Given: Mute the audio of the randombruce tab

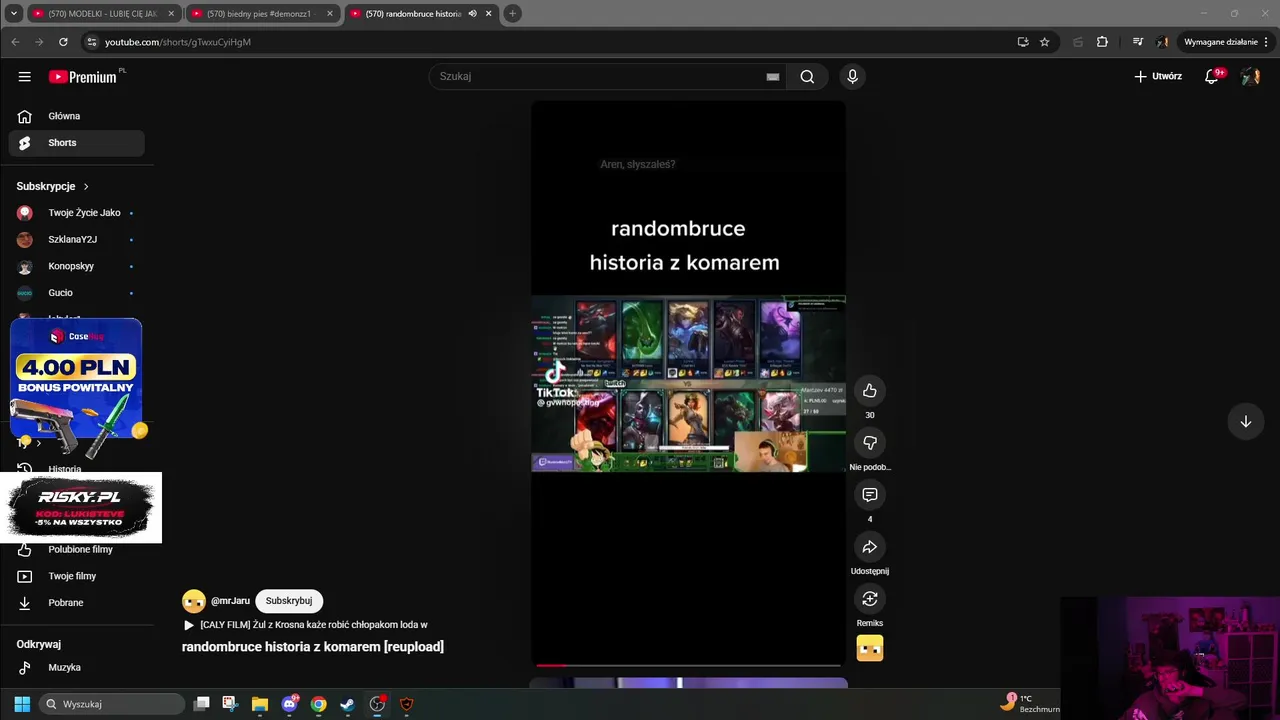Looking at the screenshot, I should pyautogui.click(x=472, y=14).
